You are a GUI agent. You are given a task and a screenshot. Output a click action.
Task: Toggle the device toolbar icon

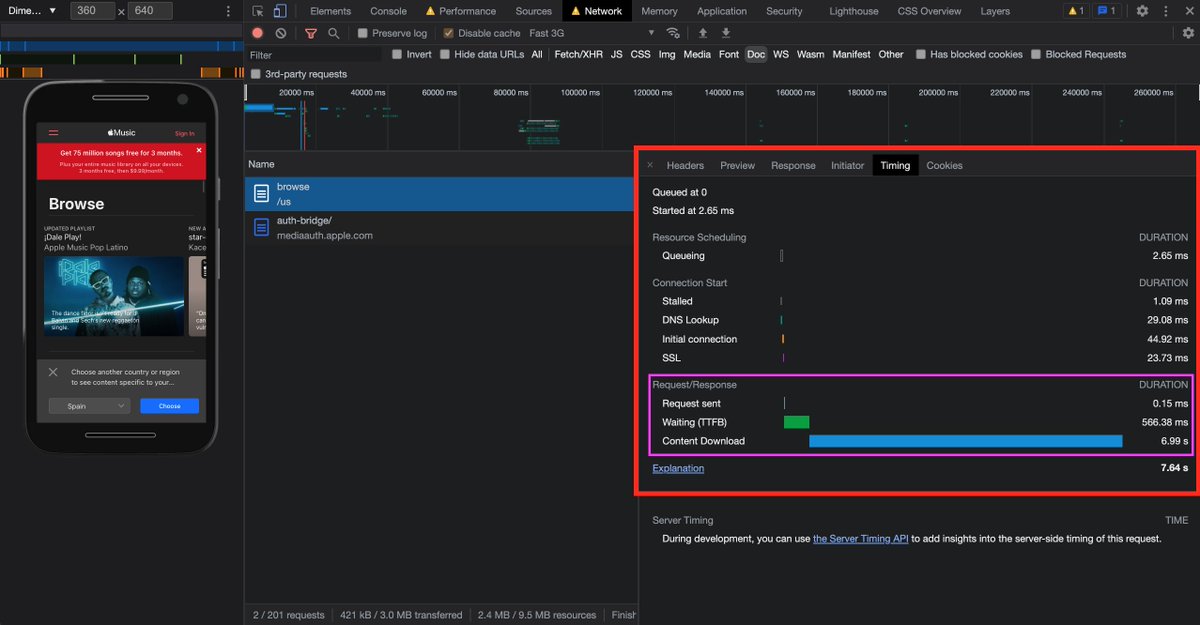click(x=280, y=11)
